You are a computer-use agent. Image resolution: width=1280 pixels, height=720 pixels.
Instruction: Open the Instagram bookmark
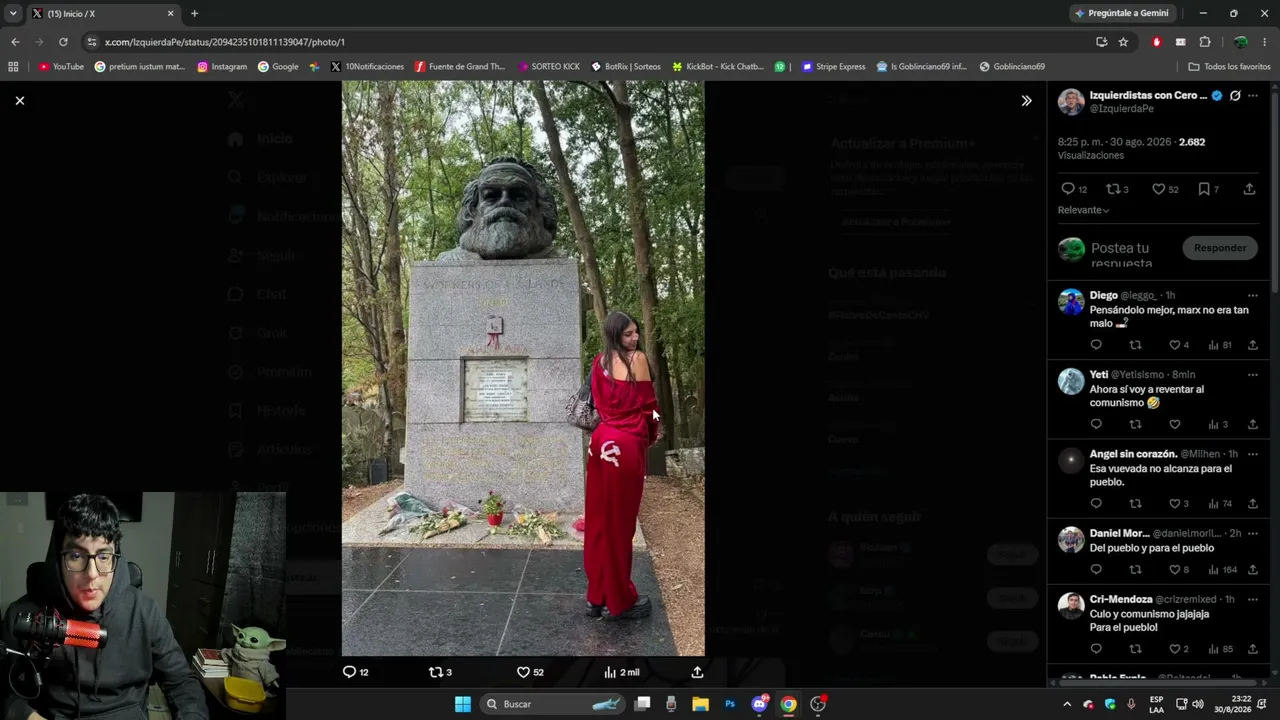[x=222, y=67]
